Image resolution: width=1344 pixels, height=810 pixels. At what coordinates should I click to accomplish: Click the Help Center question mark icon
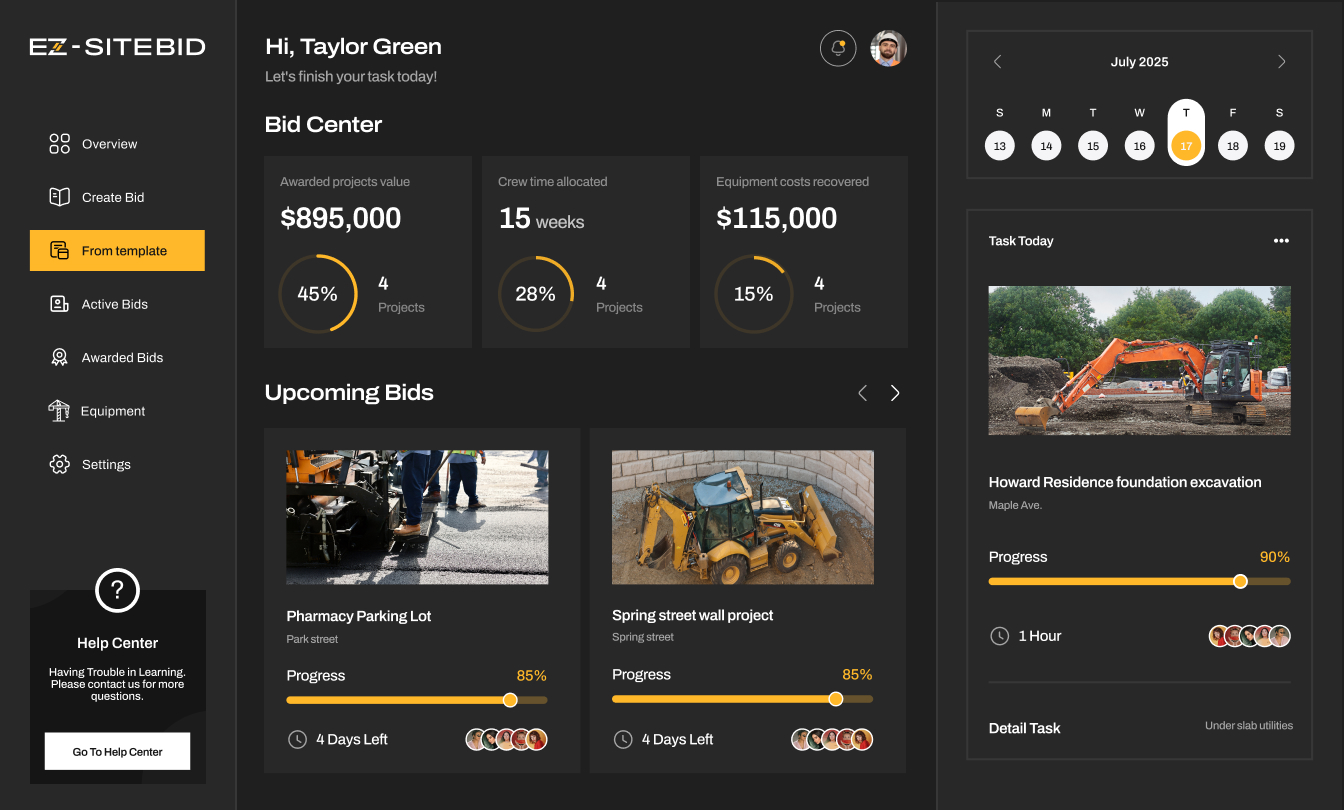point(117,590)
